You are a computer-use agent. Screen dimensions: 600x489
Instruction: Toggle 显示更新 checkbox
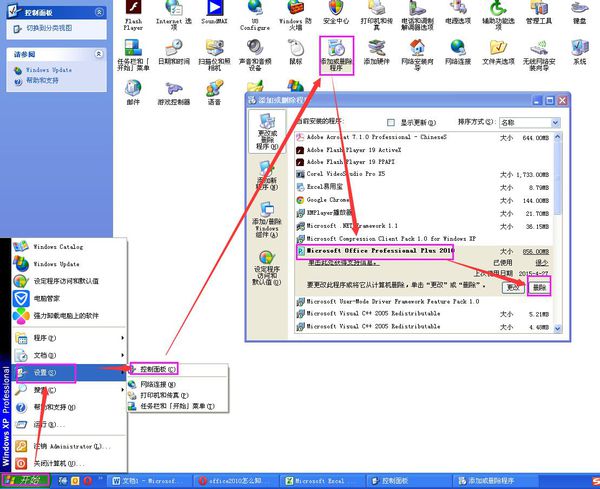[x=391, y=122]
